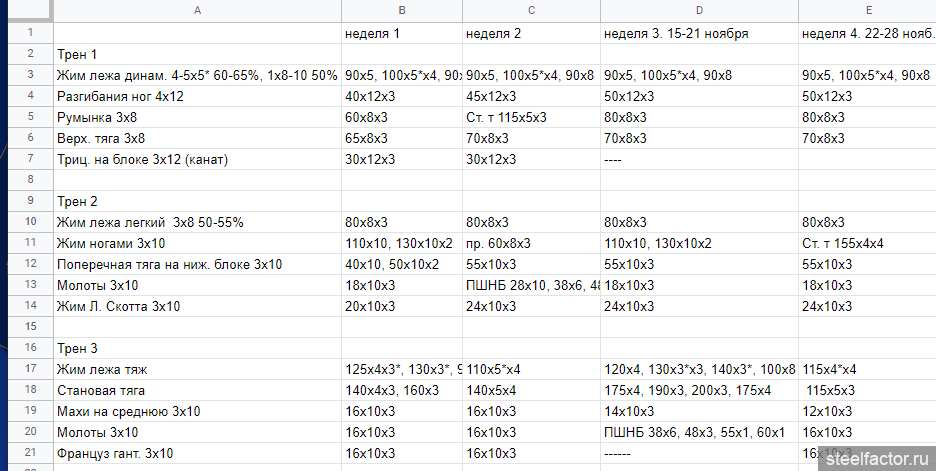
Task: Select column B header
Action: tap(401, 9)
